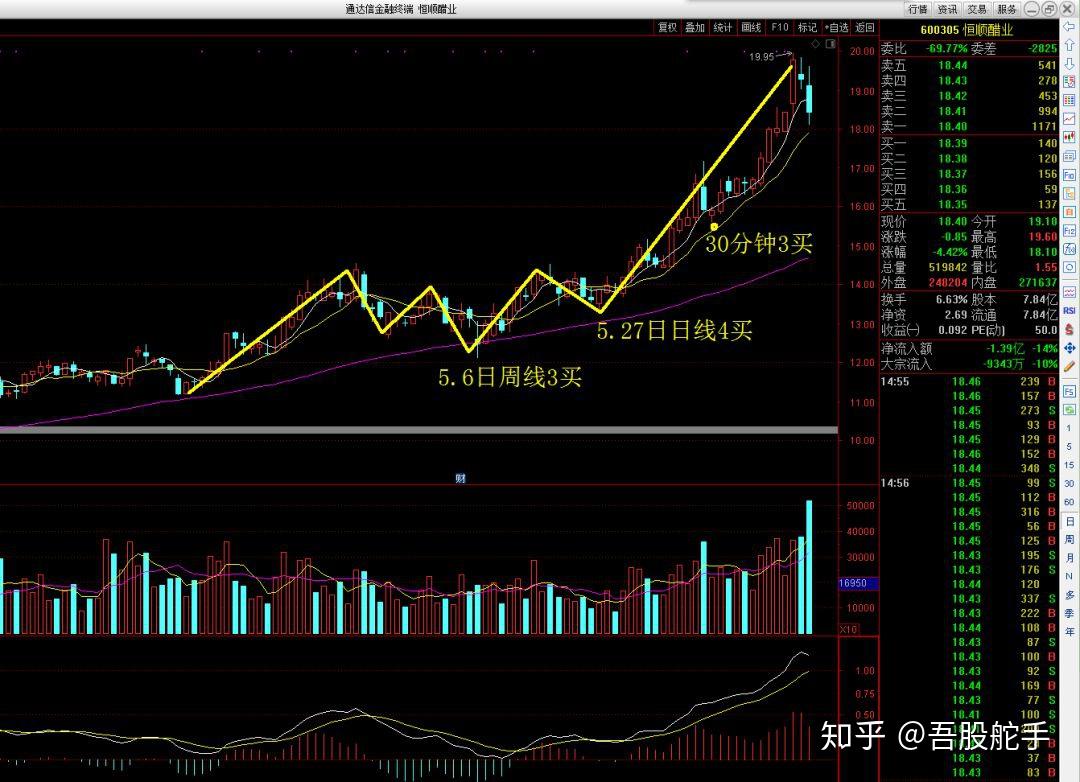Click the F10 company info sidebar icon

coord(1069,176)
